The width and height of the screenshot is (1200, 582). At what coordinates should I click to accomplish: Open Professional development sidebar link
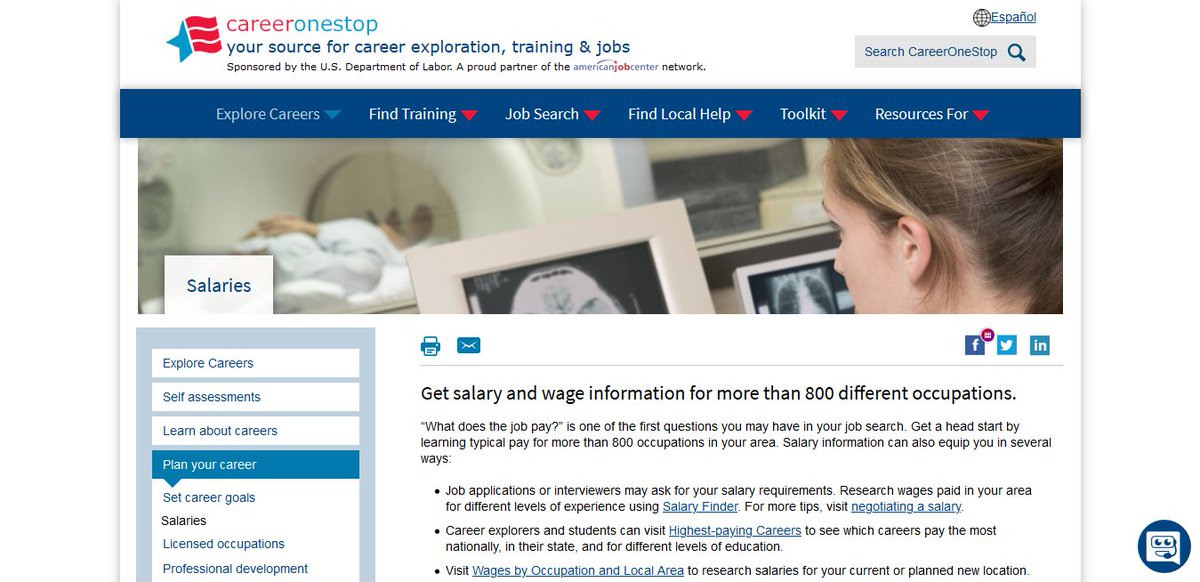235,569
